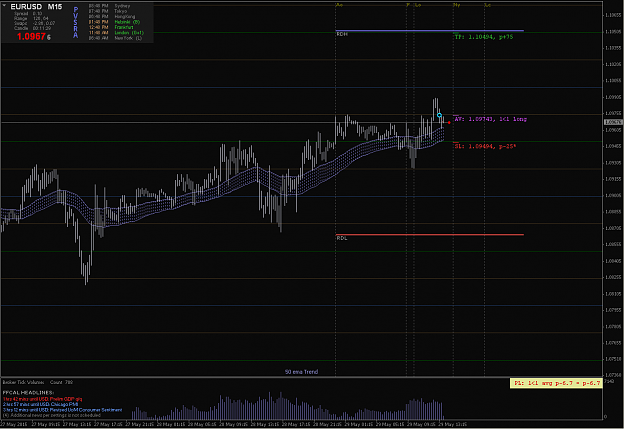The image size is (625, 429).
Task: Click the Range value line
Action: coord(31,18)
